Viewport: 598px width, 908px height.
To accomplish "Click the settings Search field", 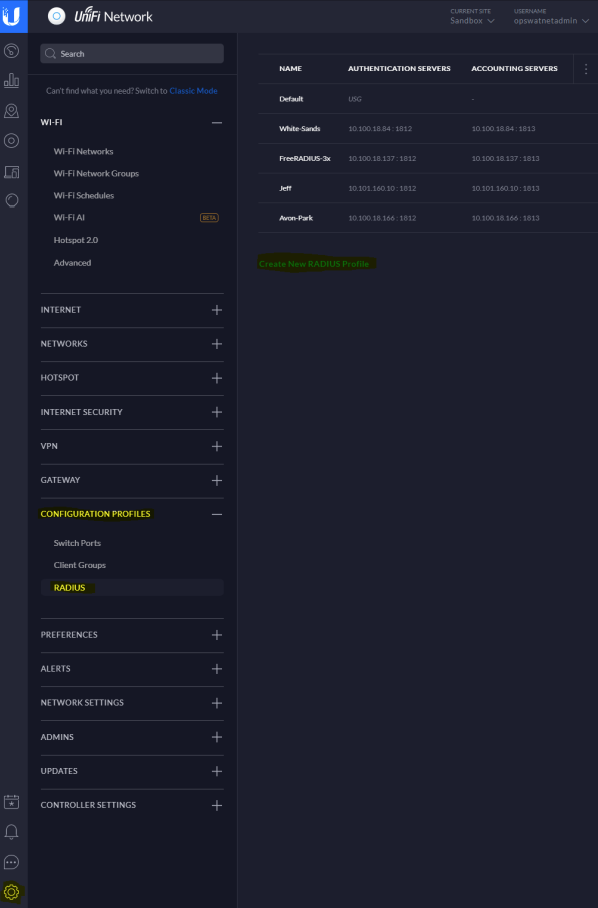I will [132, 54].
